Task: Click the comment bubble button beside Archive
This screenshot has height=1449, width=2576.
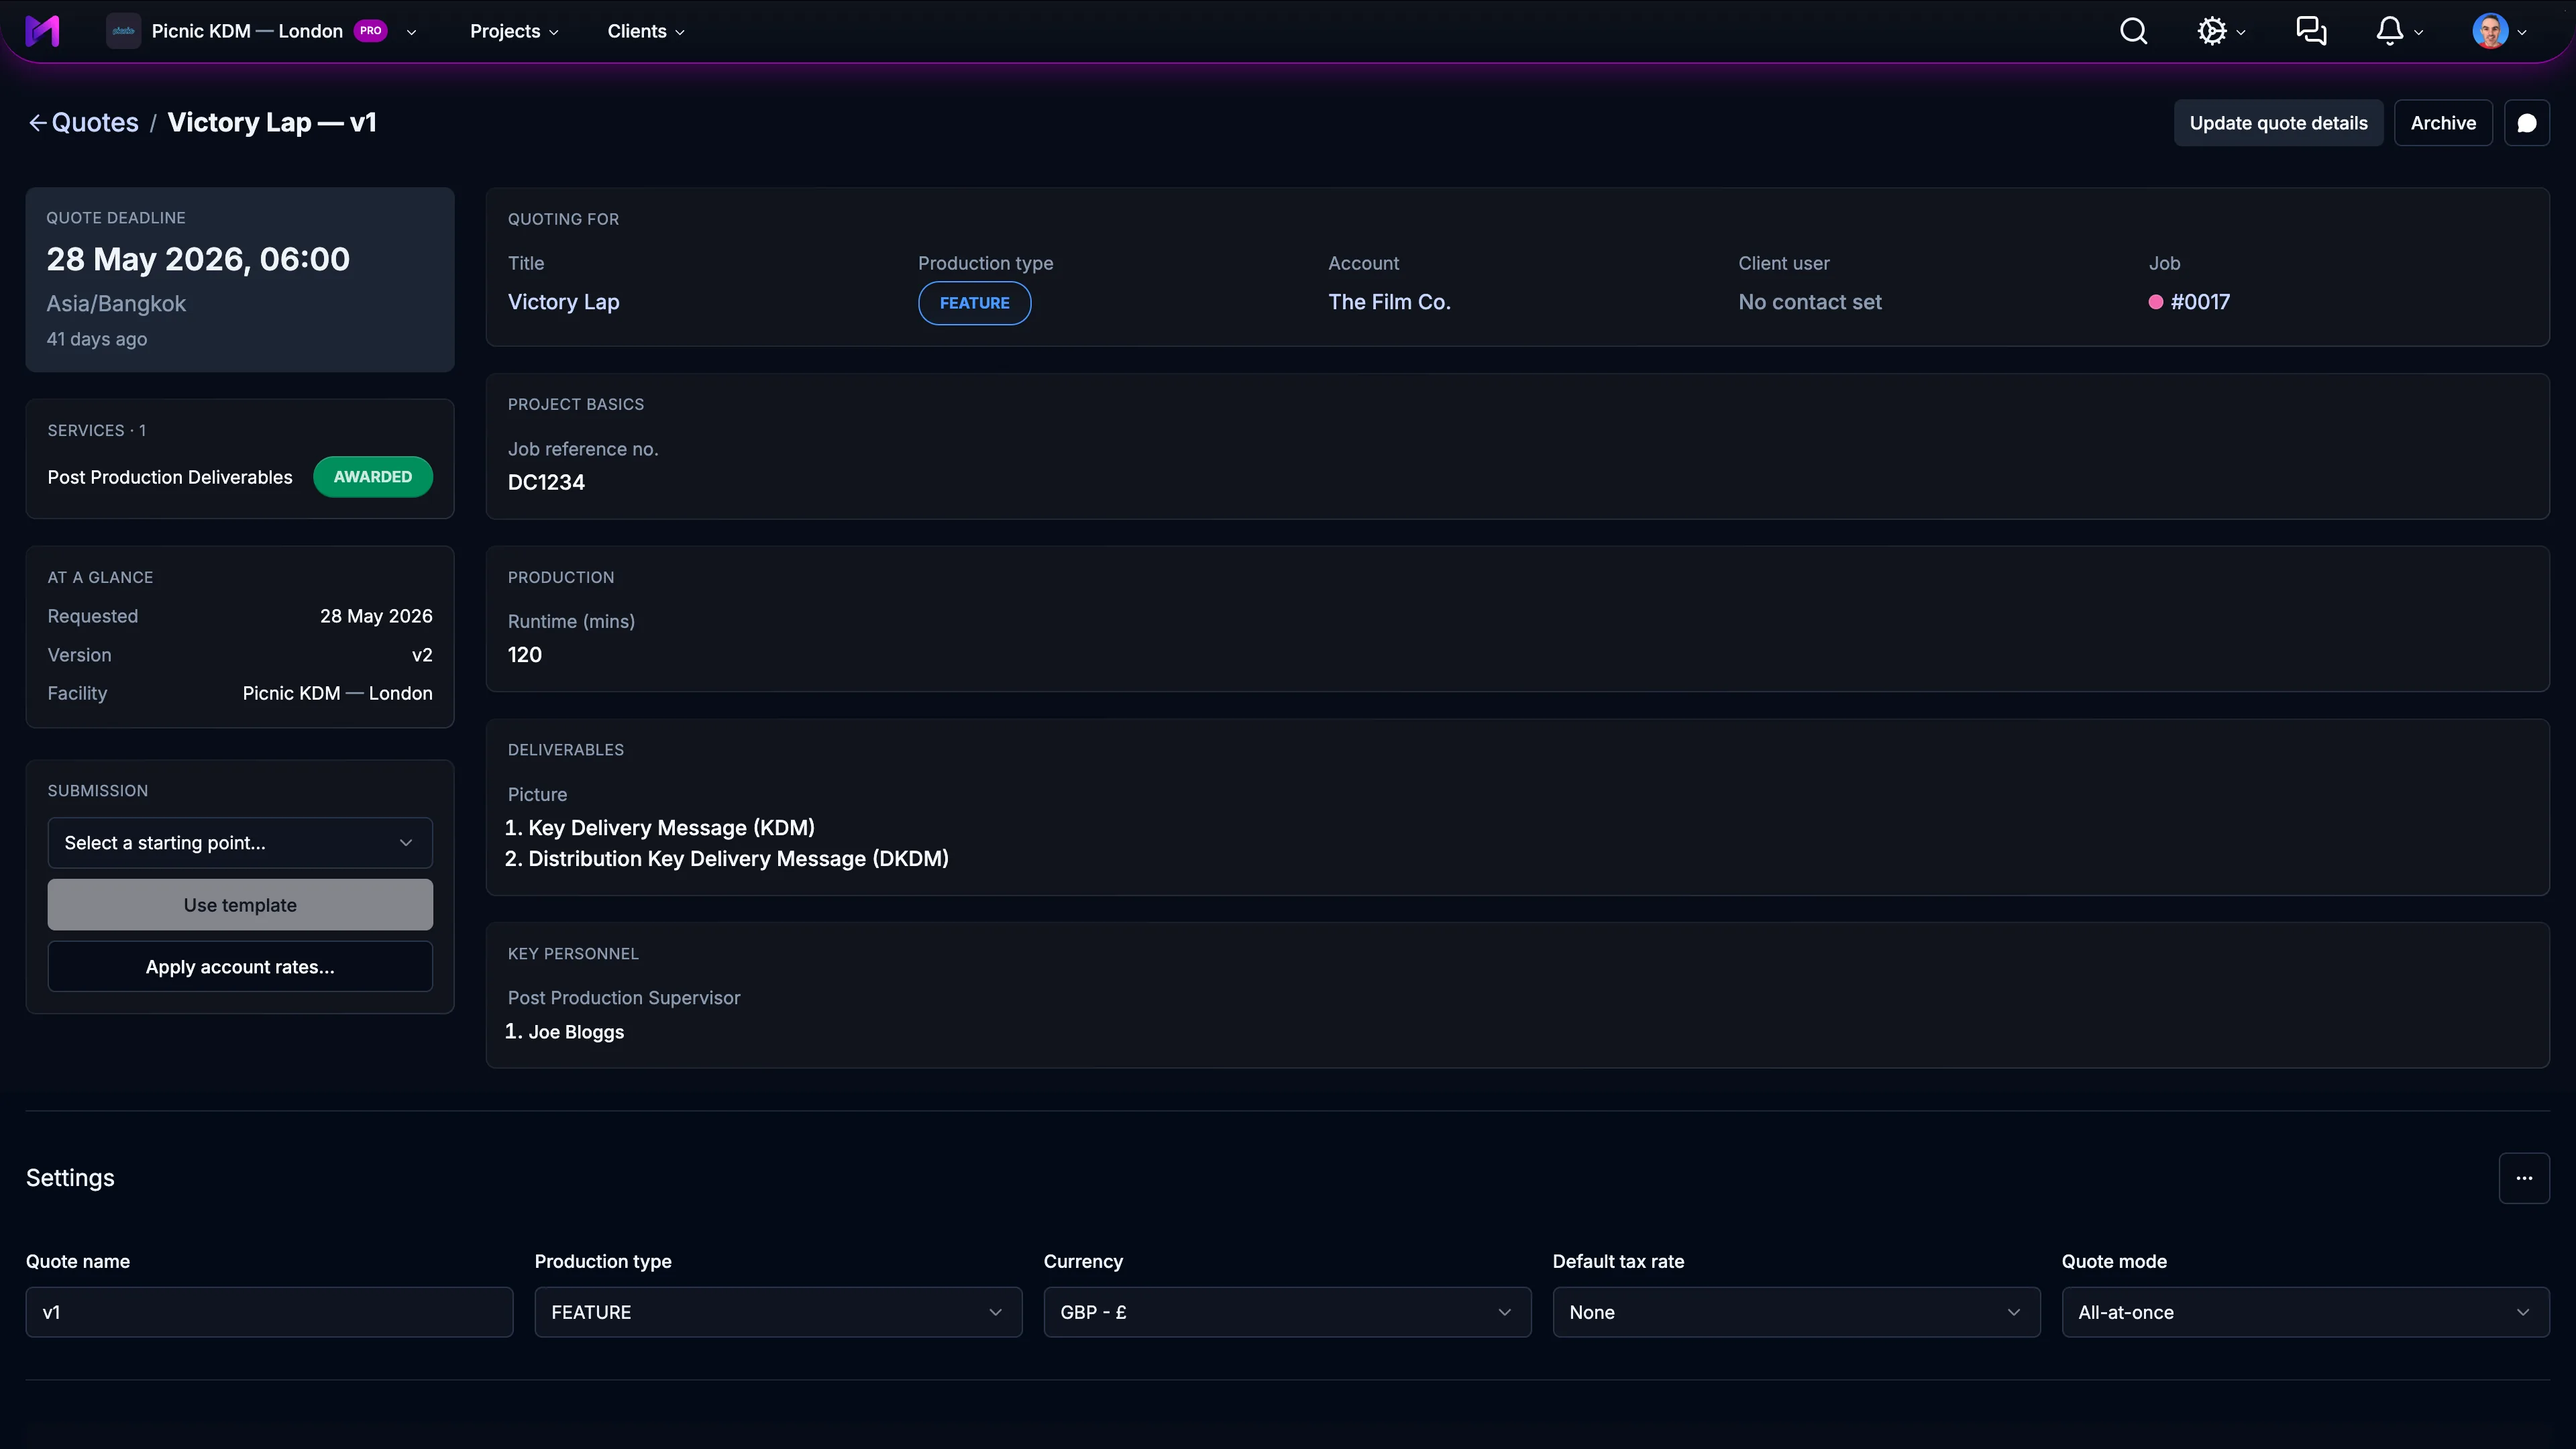Action: pyautogui.click(x=2526, y=123)
